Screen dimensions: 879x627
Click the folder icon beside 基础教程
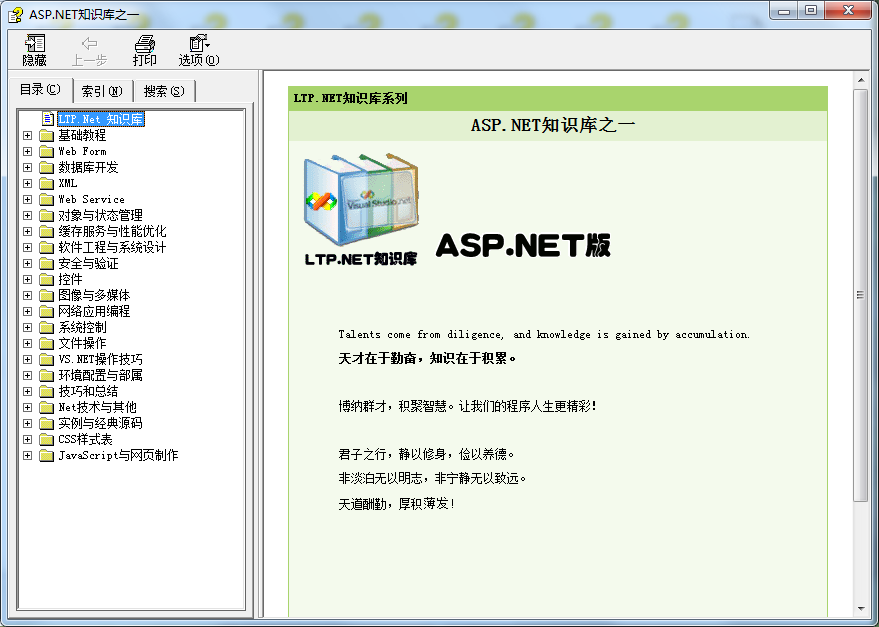click(46, 135)
